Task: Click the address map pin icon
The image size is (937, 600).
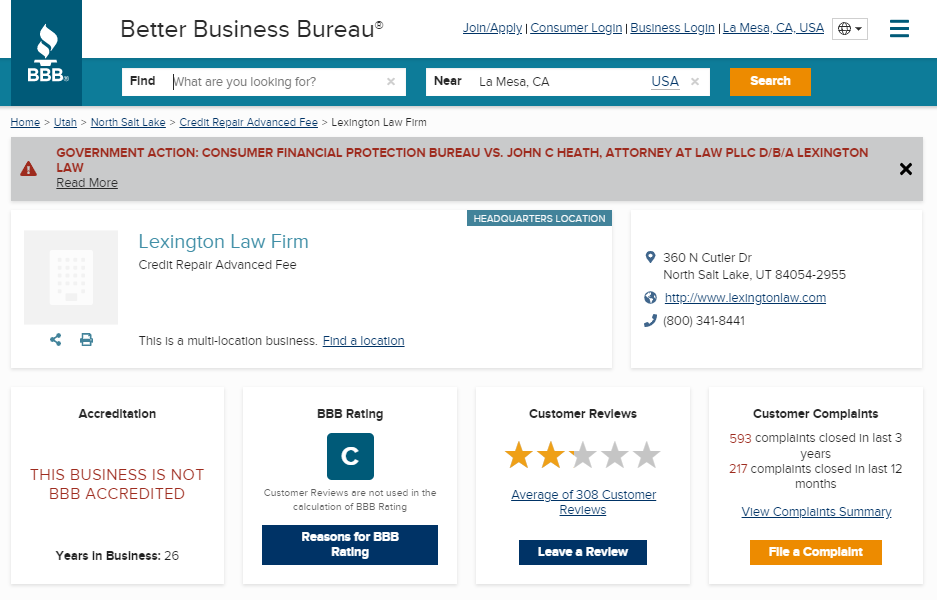Action: point(650,258)
